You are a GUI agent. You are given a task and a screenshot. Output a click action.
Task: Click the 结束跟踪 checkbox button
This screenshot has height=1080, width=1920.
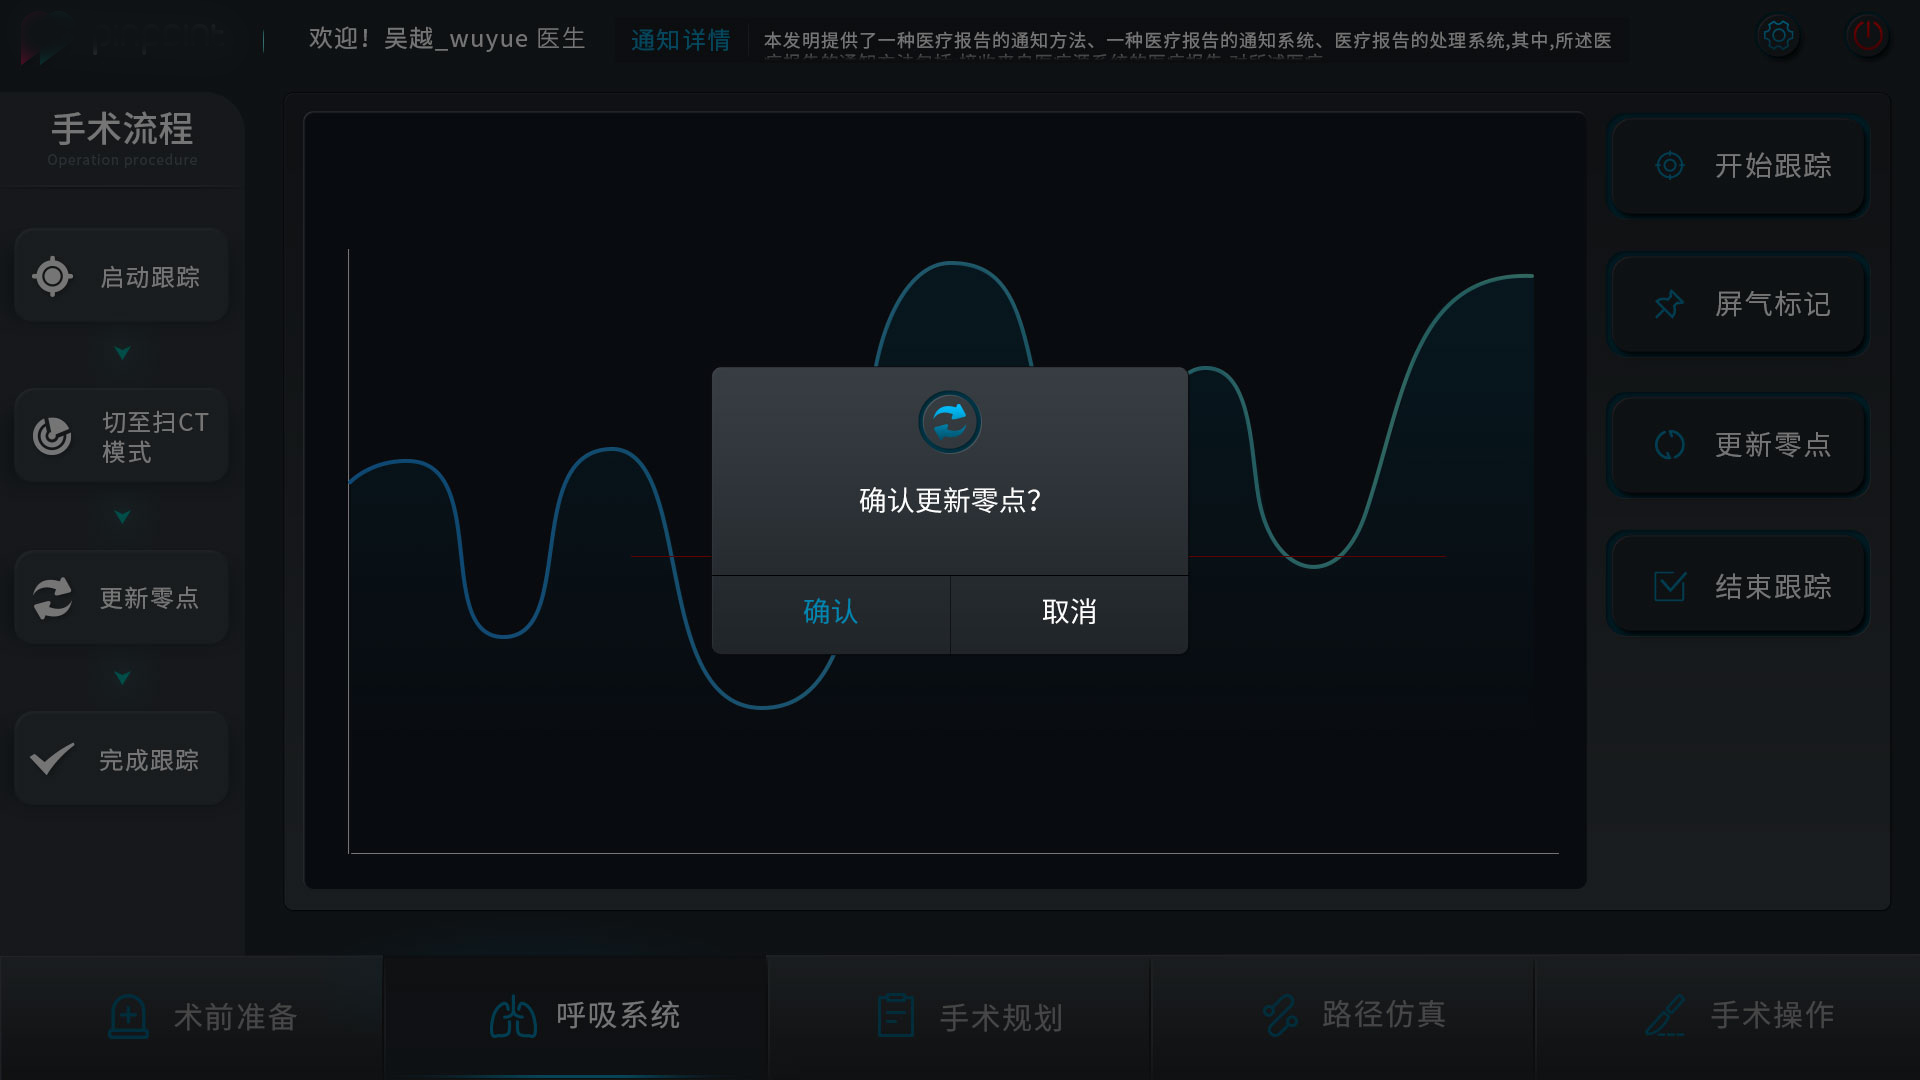point(1738,586)
